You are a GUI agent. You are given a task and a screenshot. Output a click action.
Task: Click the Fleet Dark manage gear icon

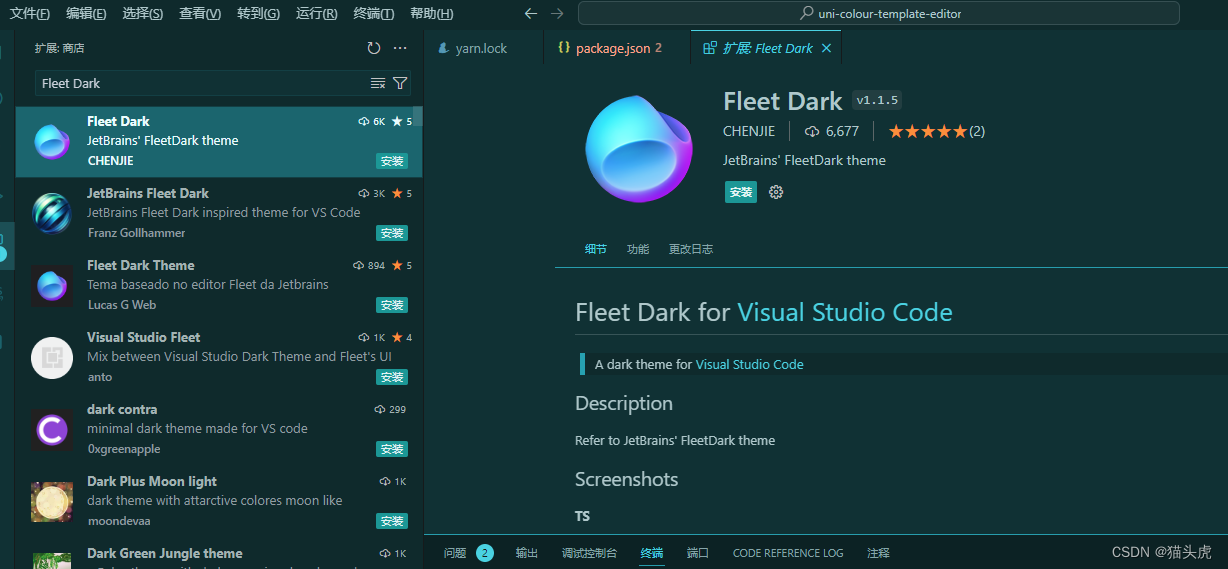click(x=776, y=192)
